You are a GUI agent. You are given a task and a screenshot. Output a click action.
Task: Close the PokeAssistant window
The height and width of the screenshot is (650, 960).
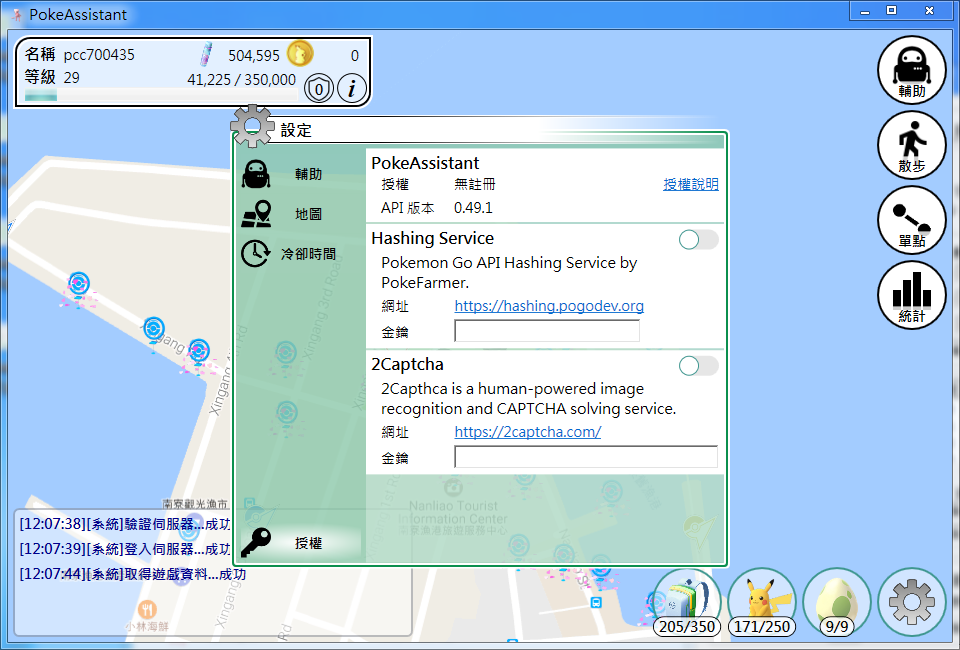tap(929, 10)
